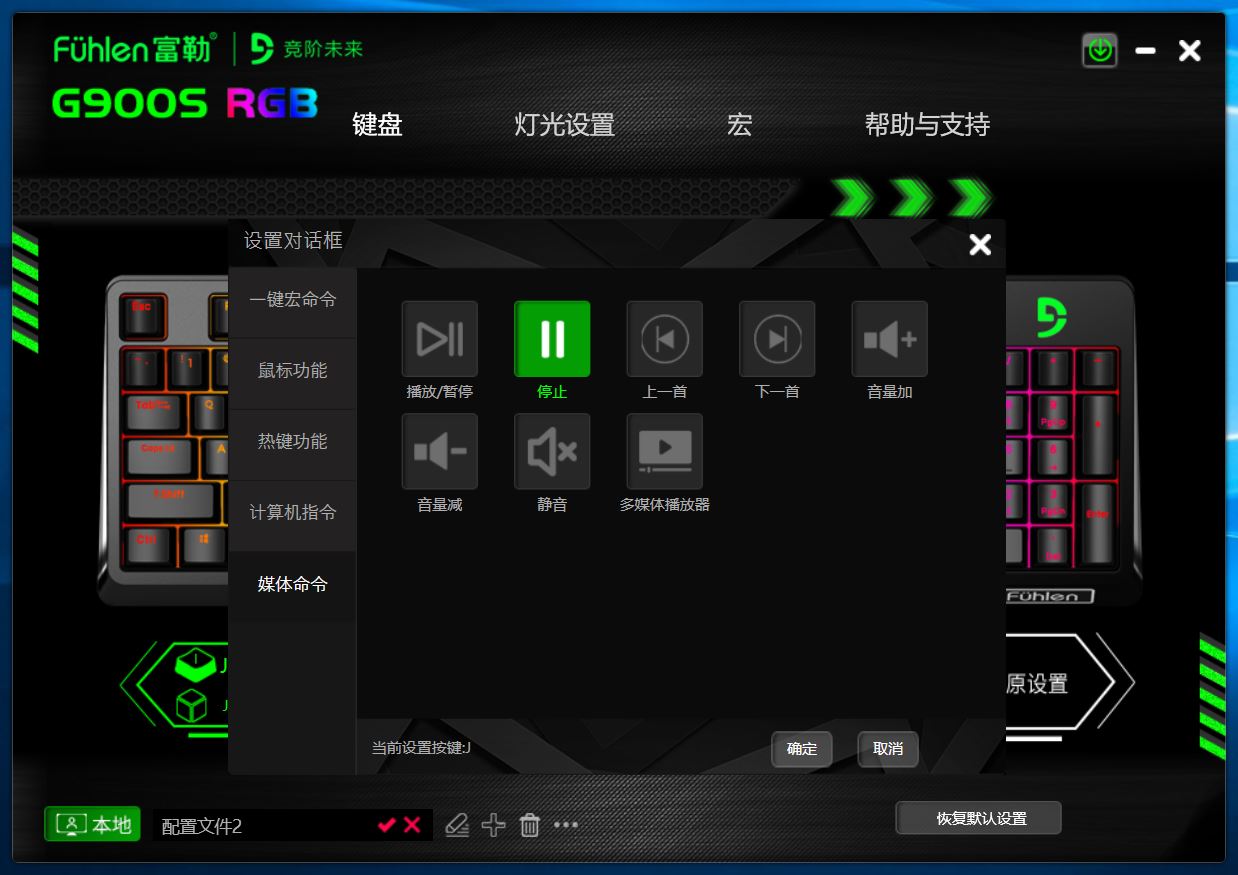Click the numpad Enter key on keyboard image
The height and width of the screenshot is (875, 1238).
(x=1097, y=523)
